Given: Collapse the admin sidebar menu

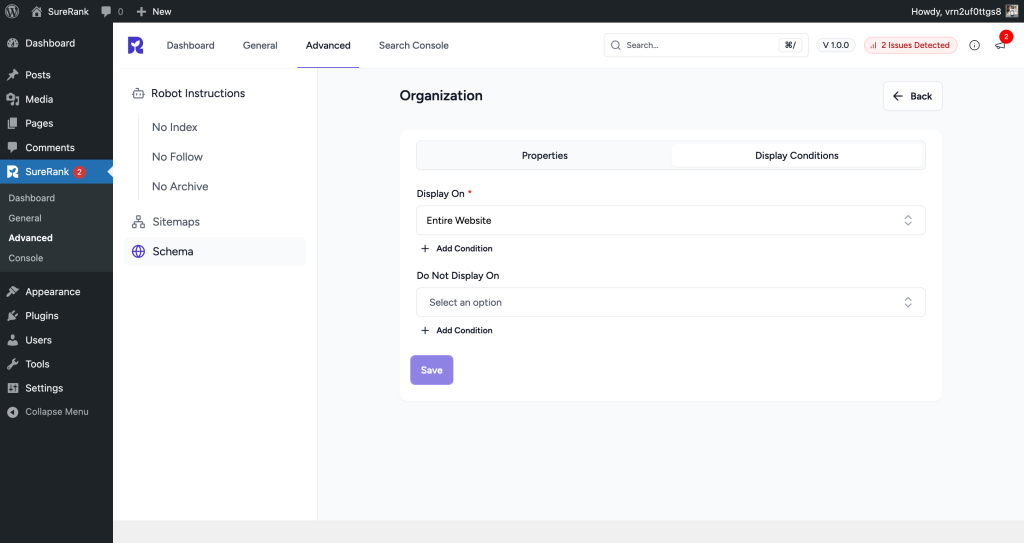Looking at the screenshot, I should click(56, 412).
